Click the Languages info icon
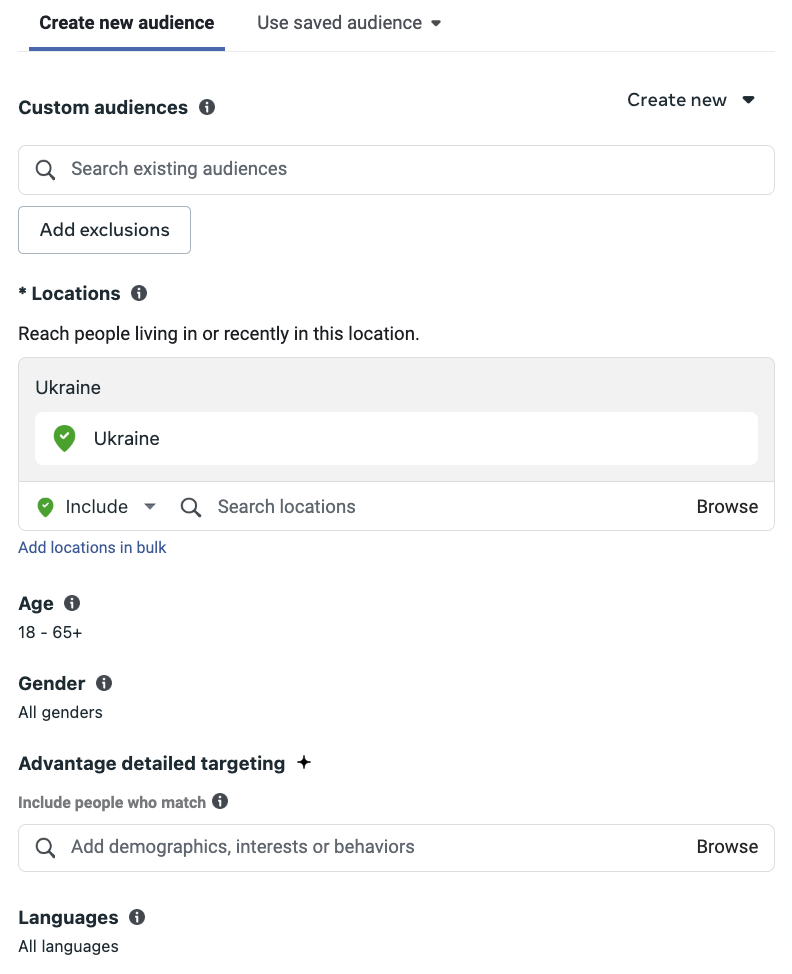The image size is (792, 974). [137, 917]
